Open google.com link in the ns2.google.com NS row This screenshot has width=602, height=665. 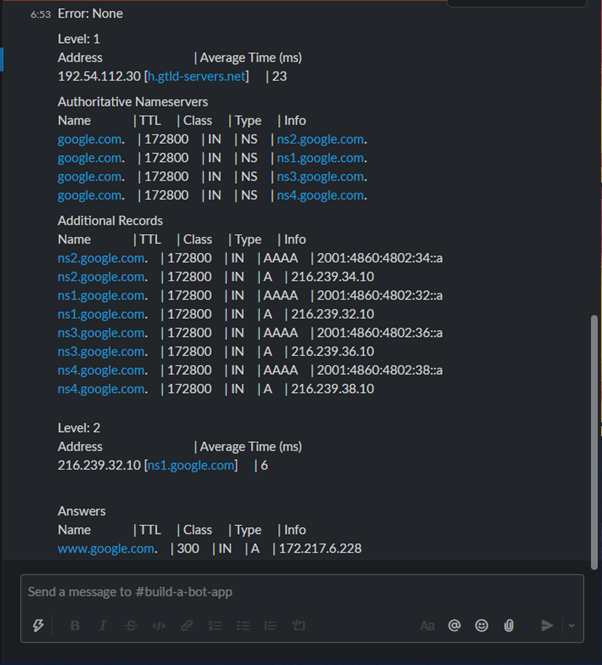click(90, 139)
